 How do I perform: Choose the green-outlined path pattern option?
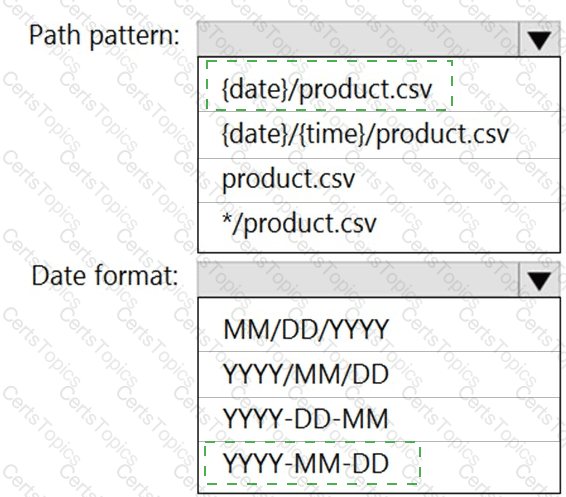[x=329, y=85]
